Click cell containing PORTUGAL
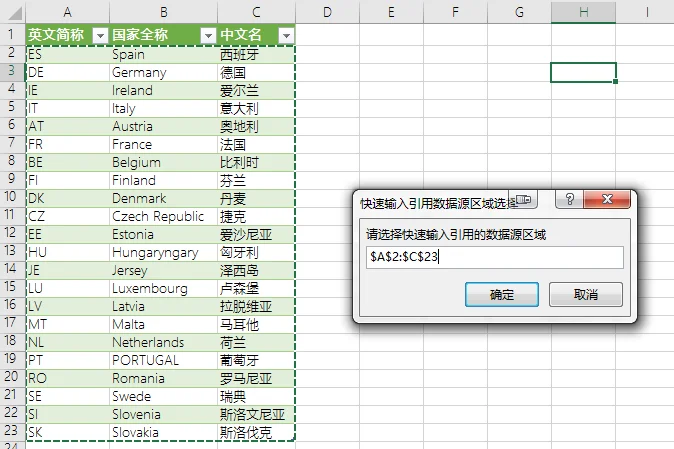This screenshot has width=674, height=449. (x=163, y=360)
